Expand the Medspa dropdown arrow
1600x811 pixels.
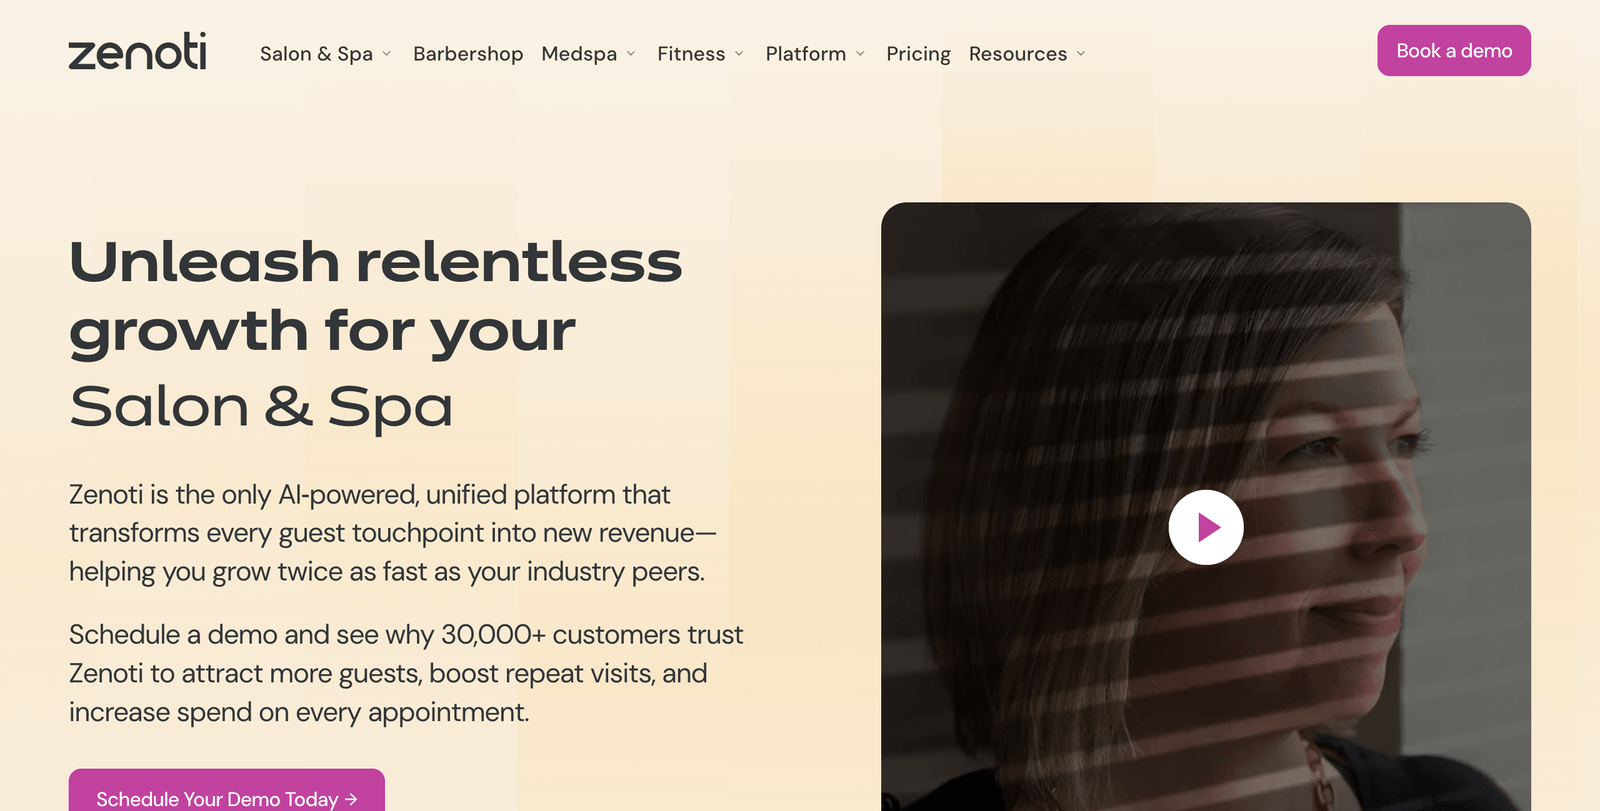pyautogui.click(x=631, y=54)
